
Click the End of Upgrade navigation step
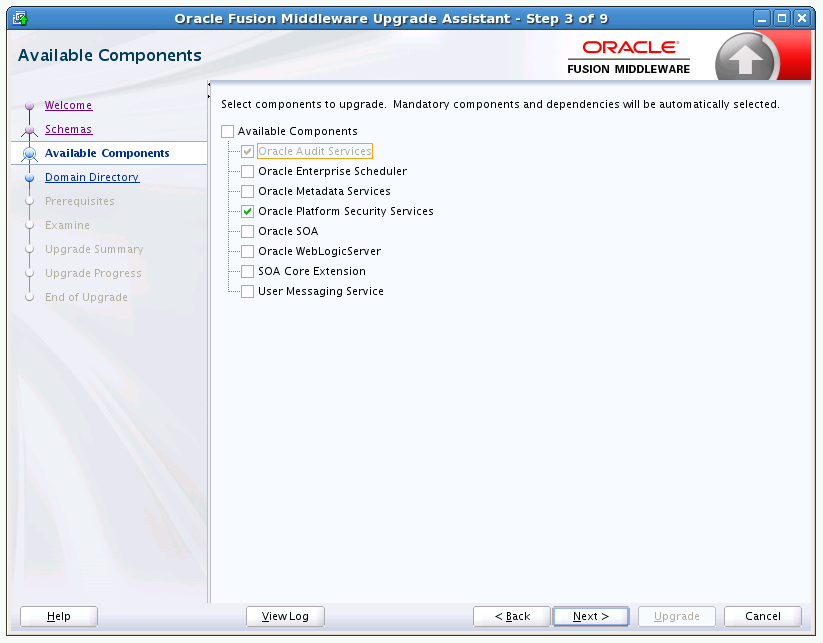tap(86, 298)
